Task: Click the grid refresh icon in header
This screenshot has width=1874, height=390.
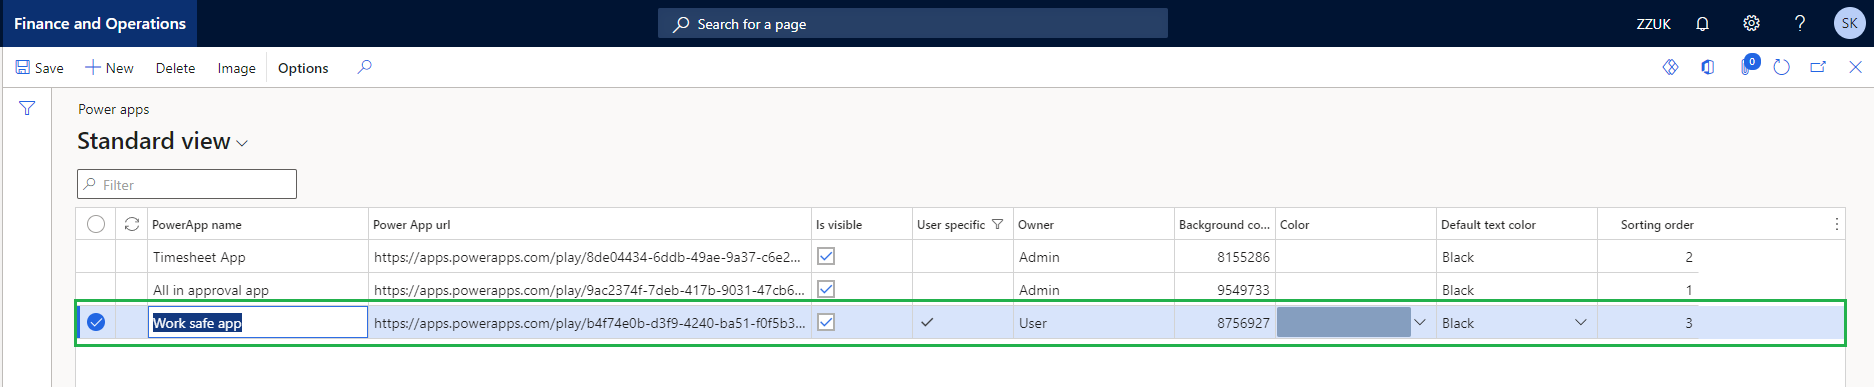Action: tap(132, 224)
